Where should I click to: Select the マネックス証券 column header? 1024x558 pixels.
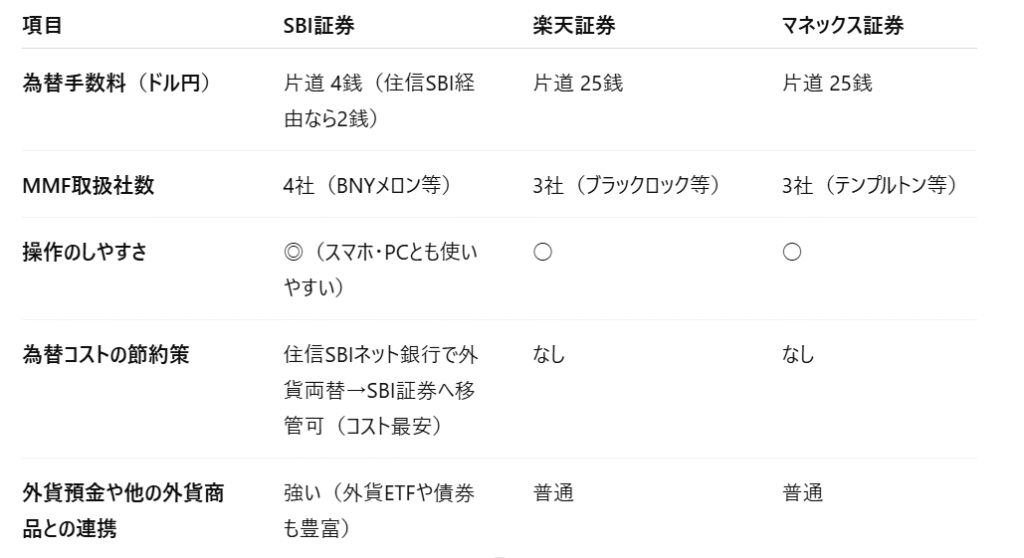[842, 25]
